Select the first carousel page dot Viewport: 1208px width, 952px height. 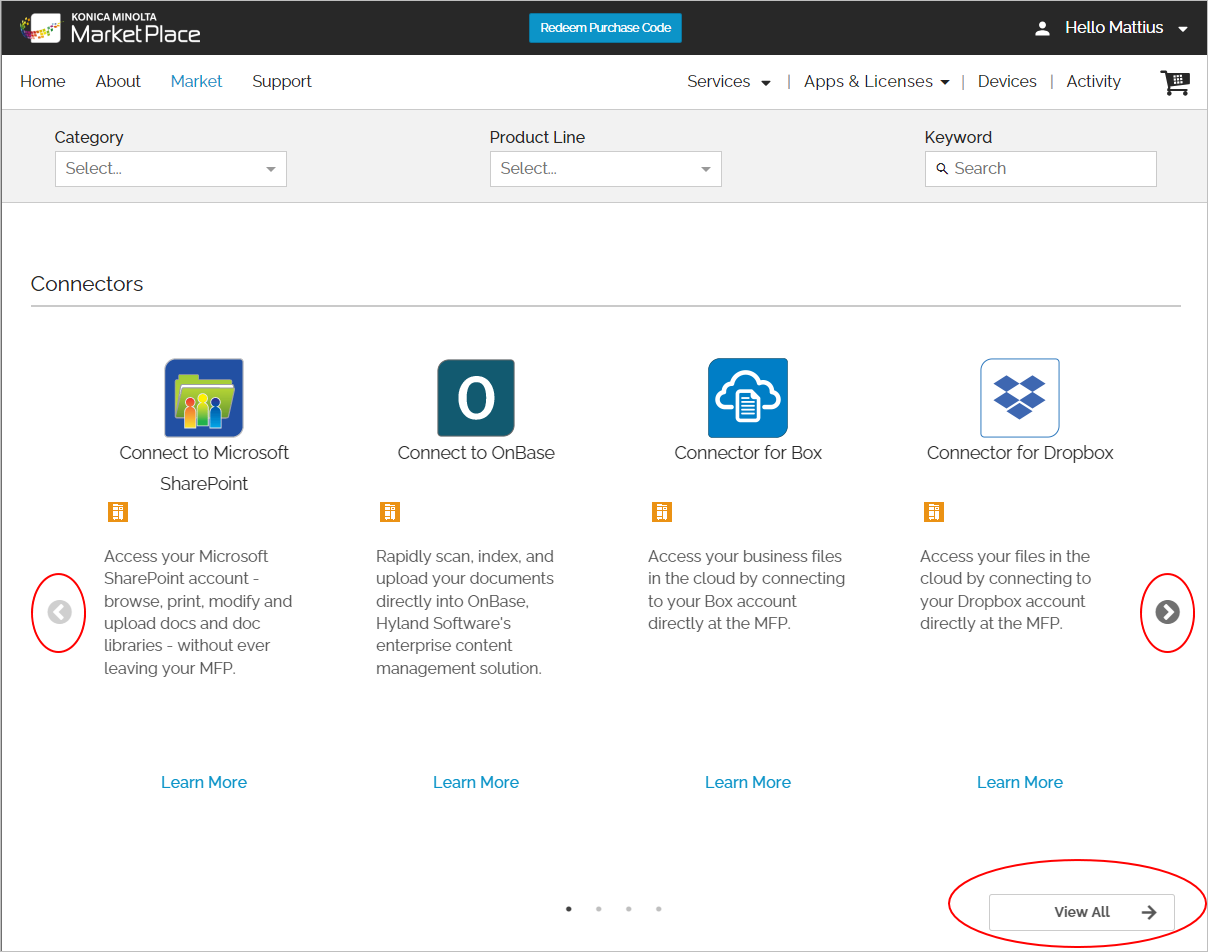click(569, 909)
